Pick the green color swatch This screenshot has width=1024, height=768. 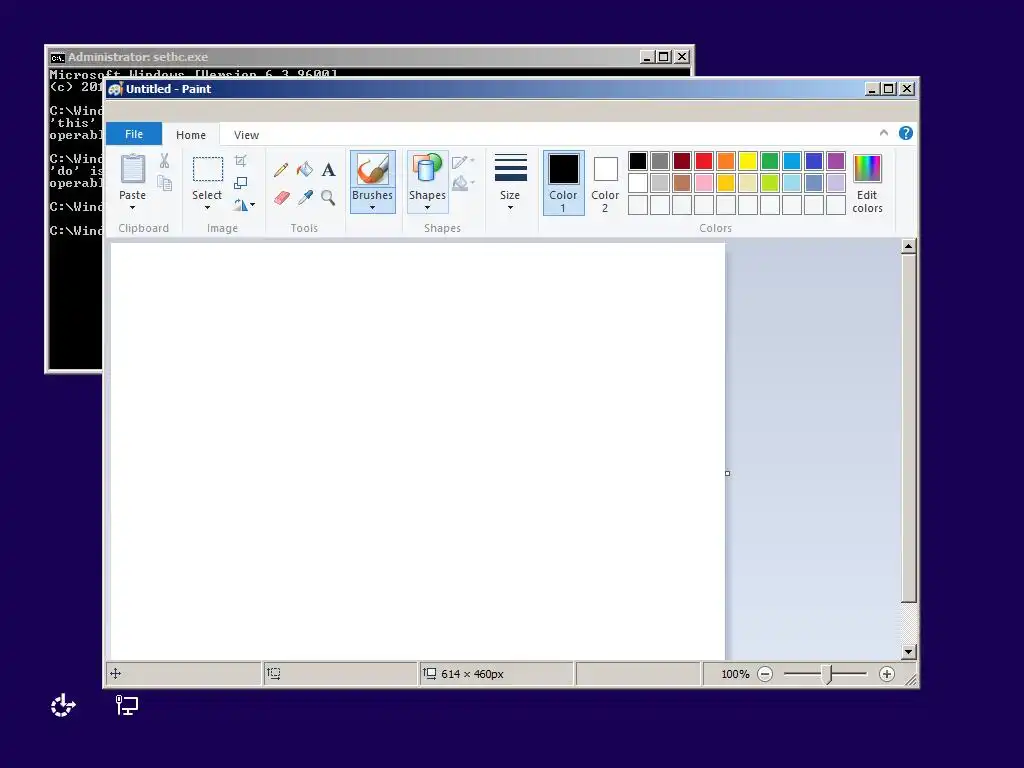coord(770,161)
